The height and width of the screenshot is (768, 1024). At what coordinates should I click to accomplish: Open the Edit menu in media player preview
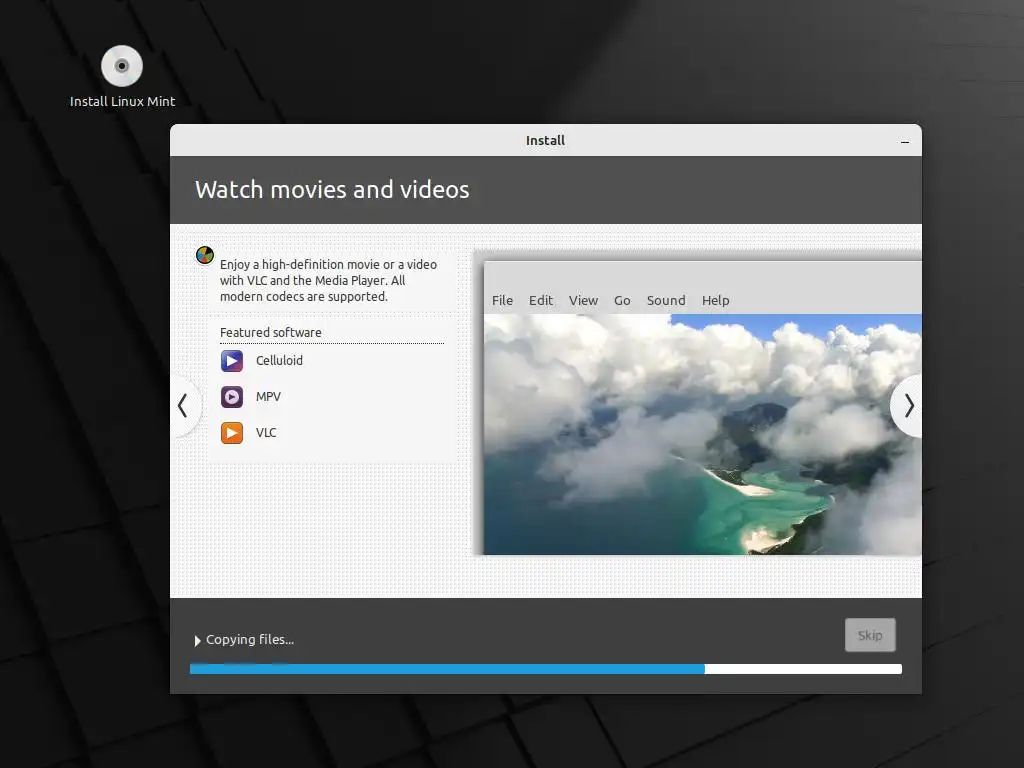tap(541, 300)
